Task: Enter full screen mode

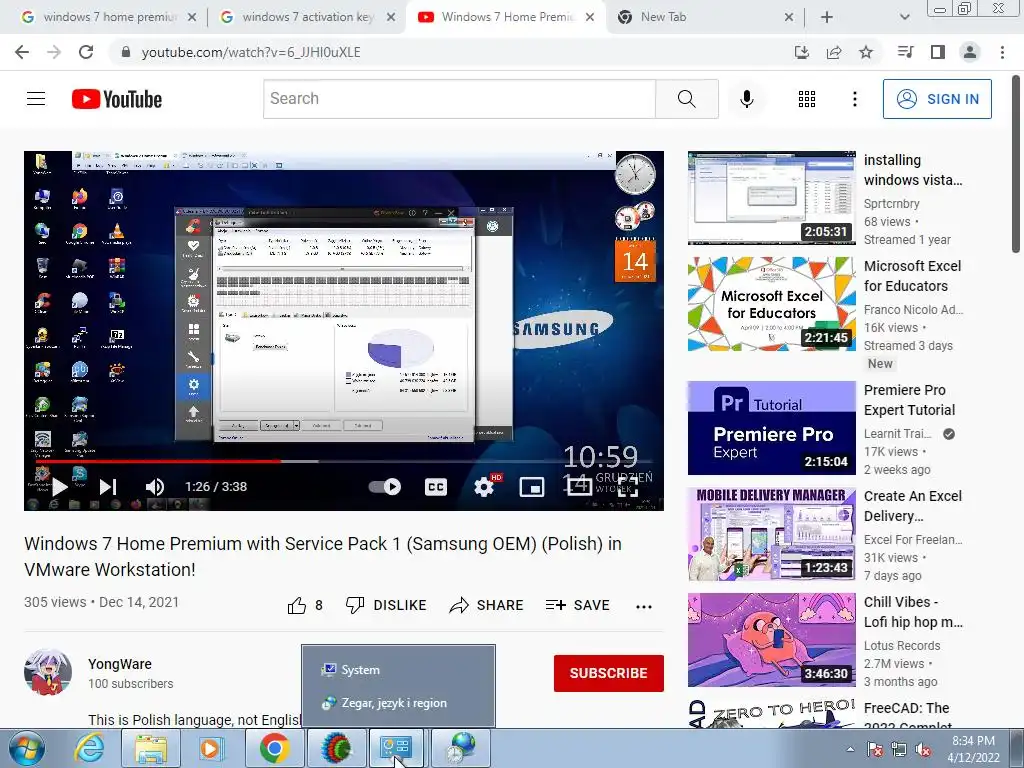Action: tap(628, 487)
